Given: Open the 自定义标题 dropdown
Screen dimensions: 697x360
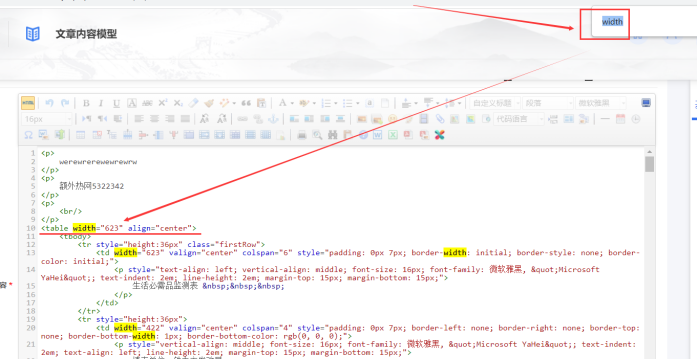Looking at the screenshot, I should pos(495,103).
